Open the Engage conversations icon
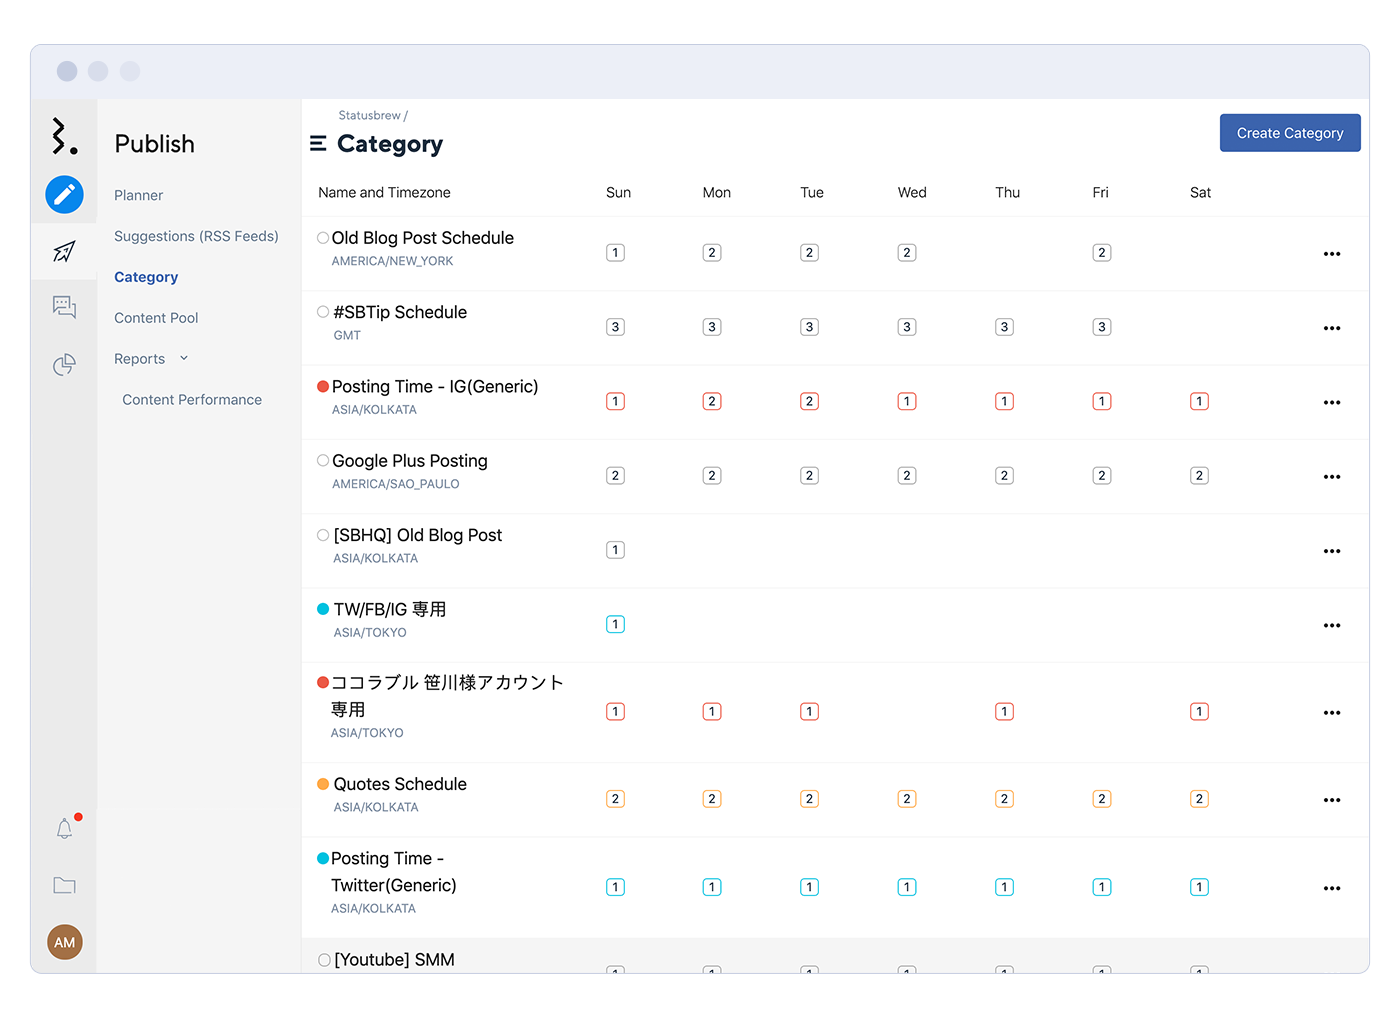 [x=64, y=307]
